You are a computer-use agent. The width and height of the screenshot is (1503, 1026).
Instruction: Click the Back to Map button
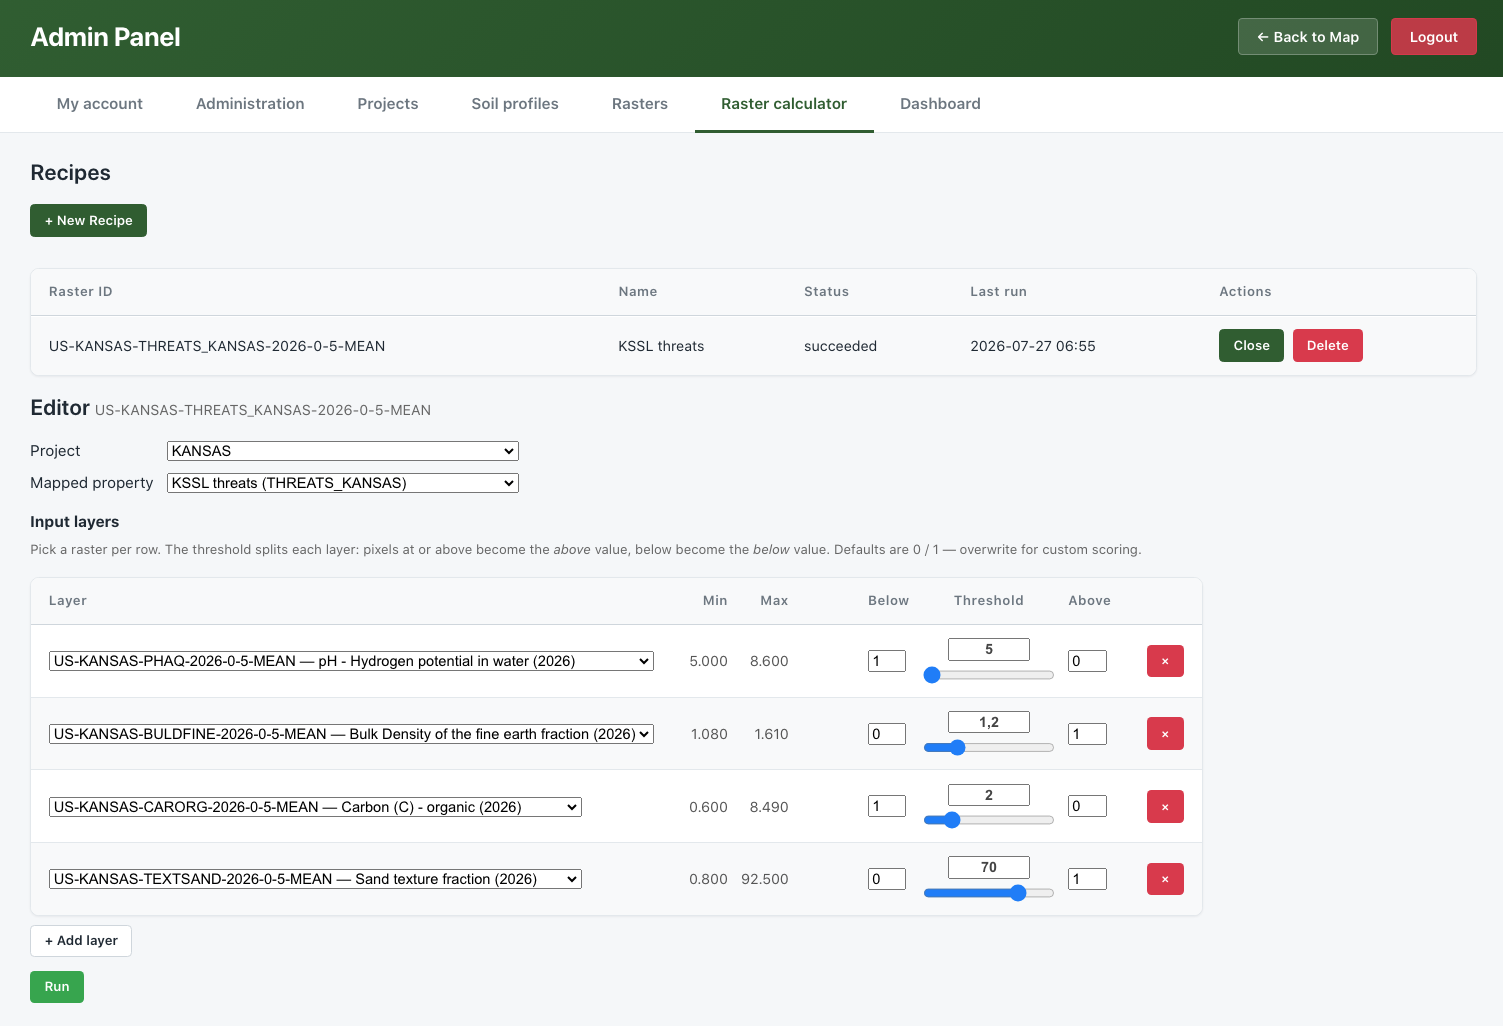pos(1308,37)
